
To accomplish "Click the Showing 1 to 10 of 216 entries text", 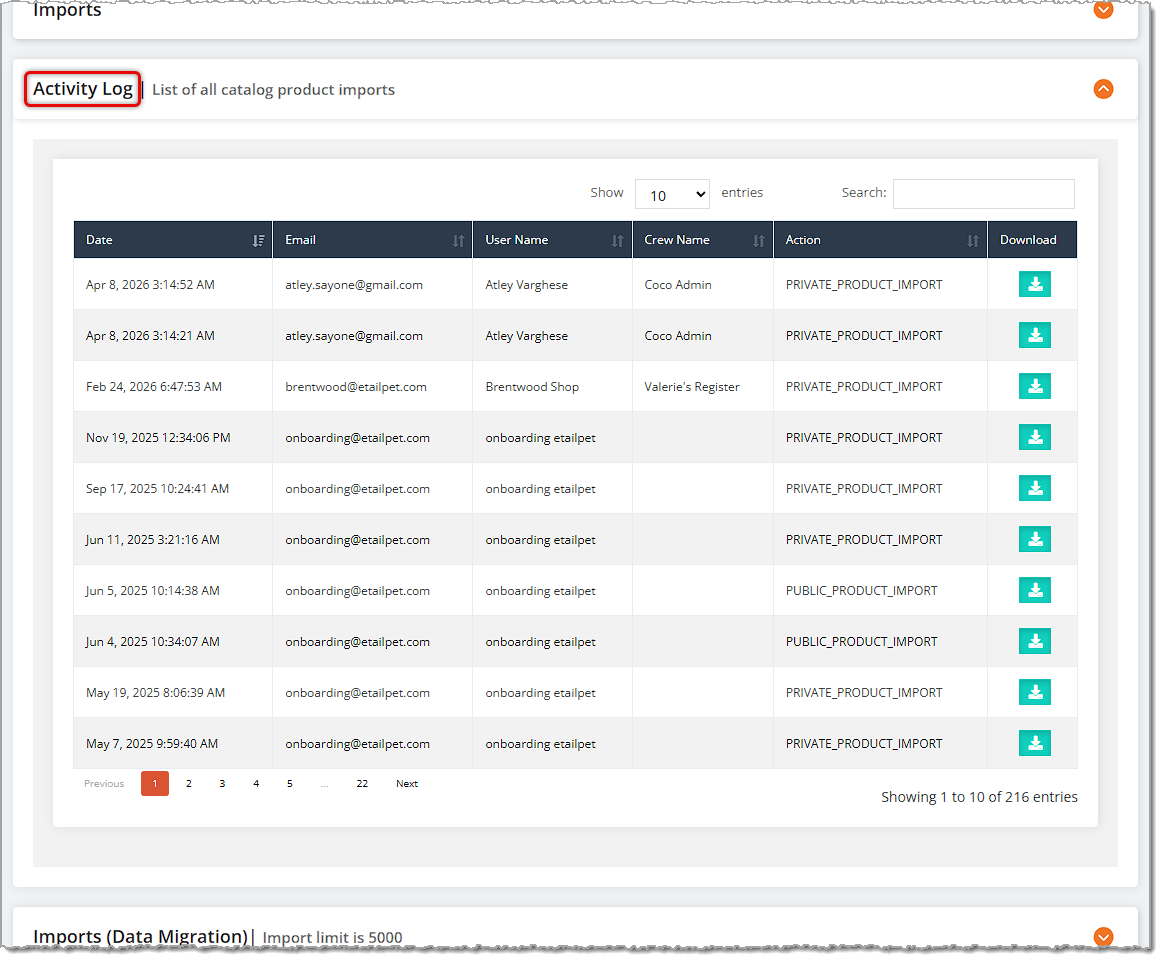I will coord(979,797).
